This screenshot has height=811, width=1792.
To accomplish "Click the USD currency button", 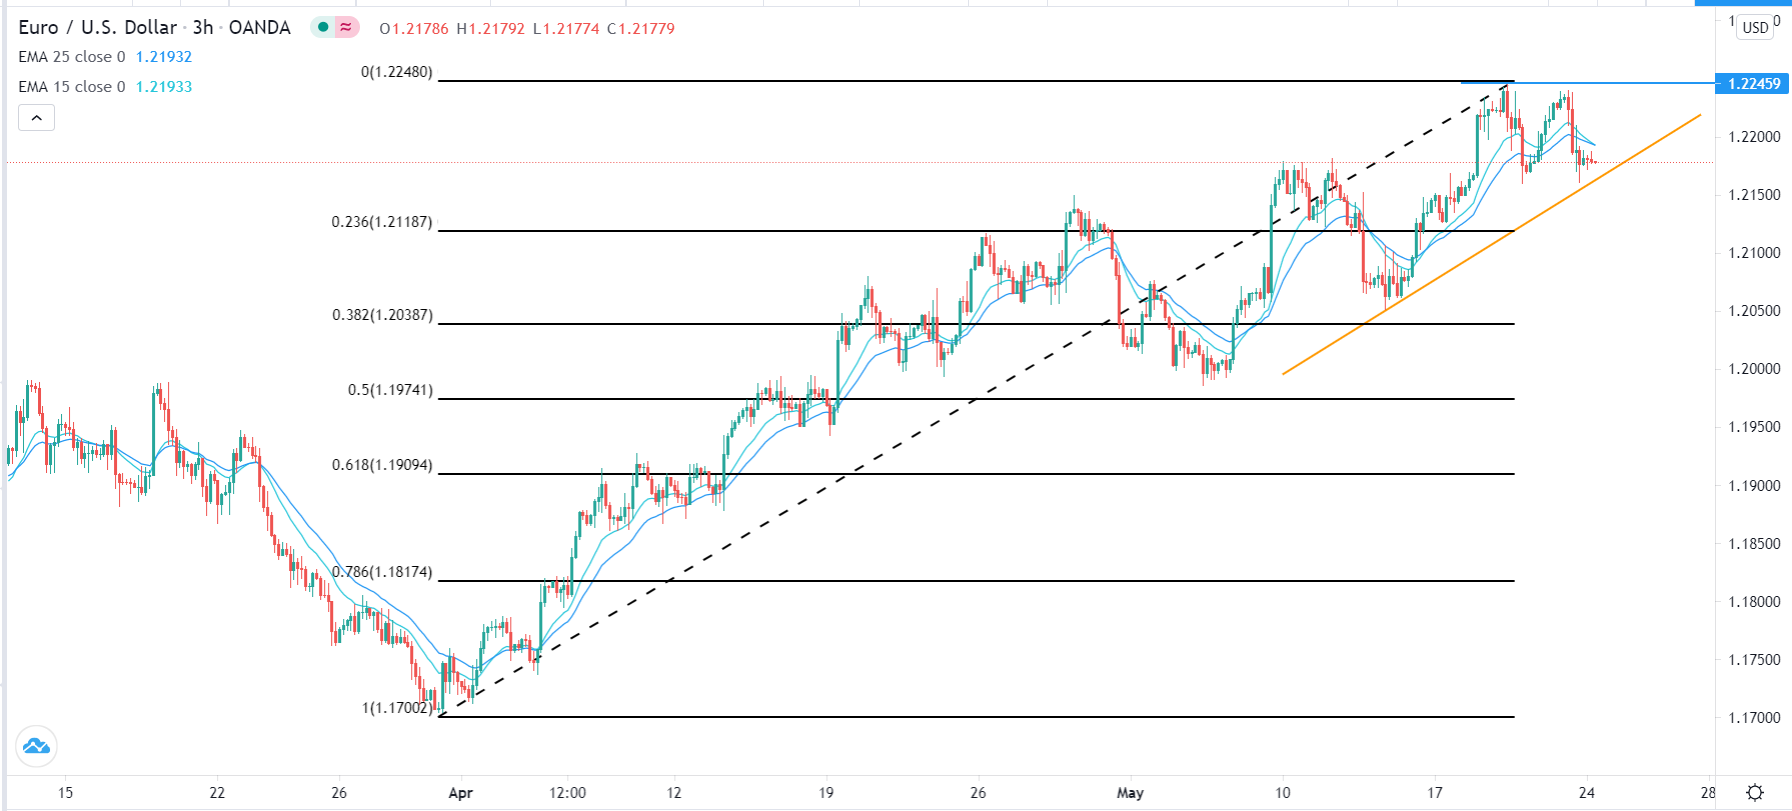I will click(x=1753, y=28).
